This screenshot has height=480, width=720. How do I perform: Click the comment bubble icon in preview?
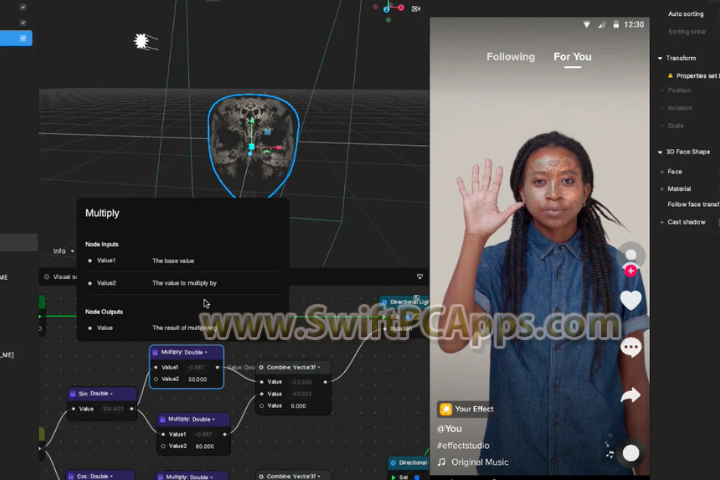click(631, 347)
